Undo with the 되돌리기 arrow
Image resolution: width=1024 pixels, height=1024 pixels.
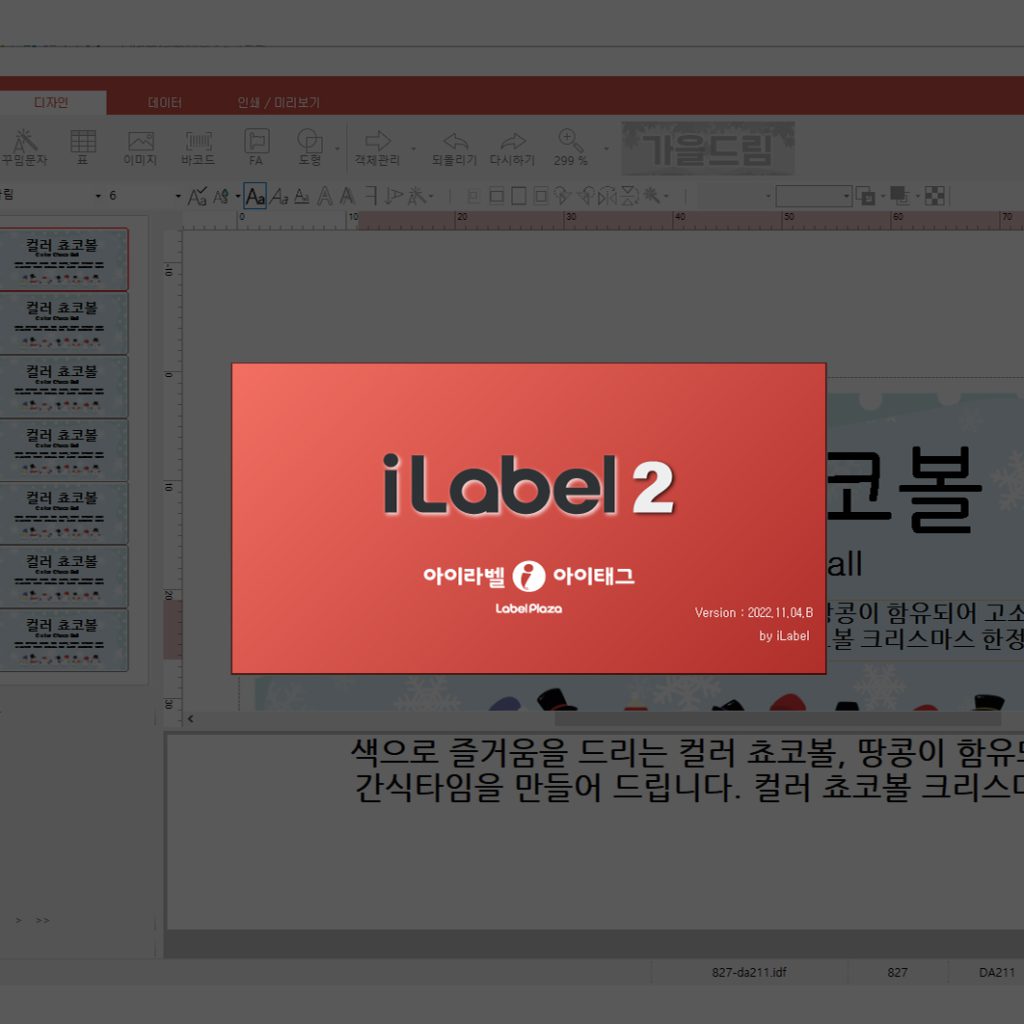pos(455,148)
